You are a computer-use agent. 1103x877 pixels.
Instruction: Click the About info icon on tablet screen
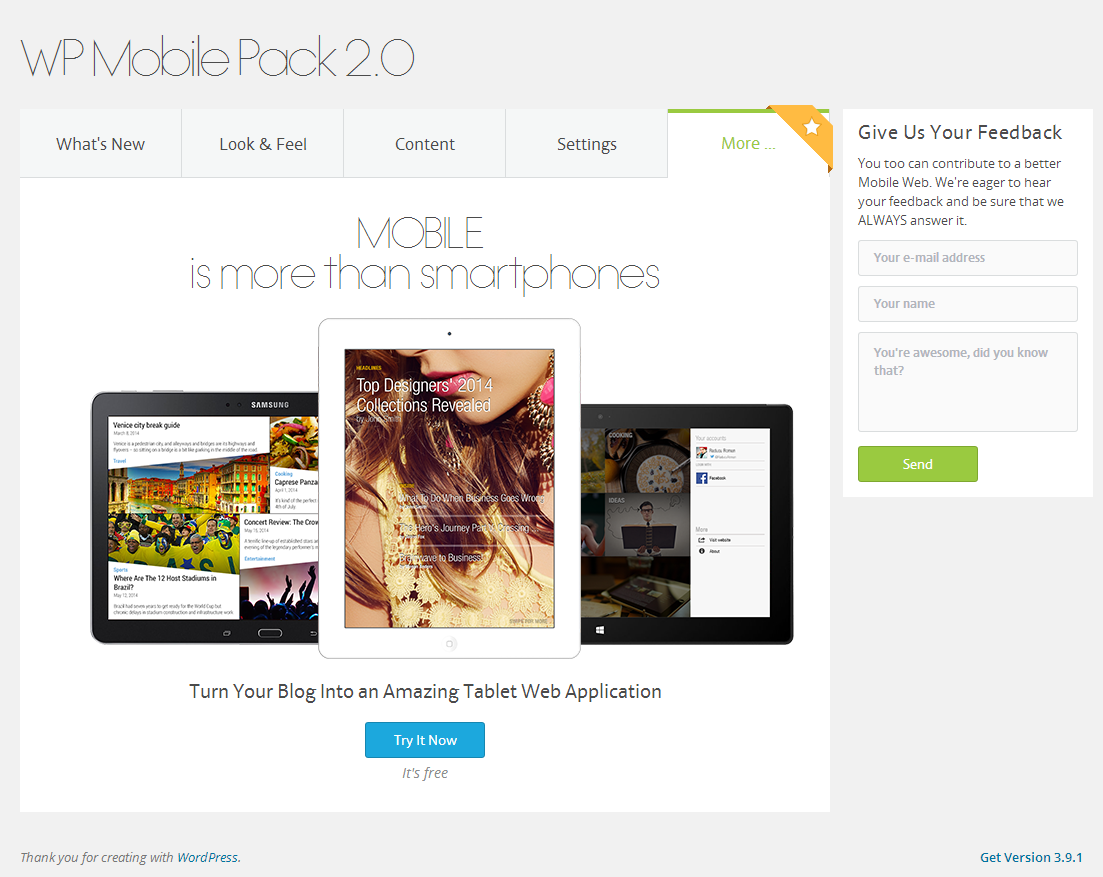[x=702, y=551]
